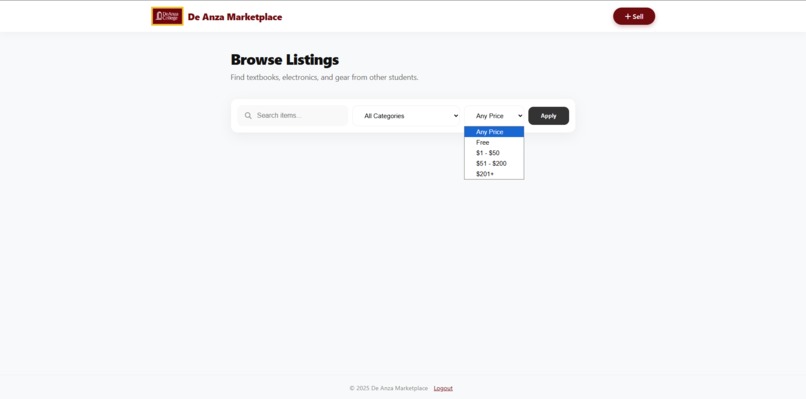The height and width of the screenshot is (399, 806).
Task: Pick the $51 - $200 price range
Action: [x=494, y=164]
